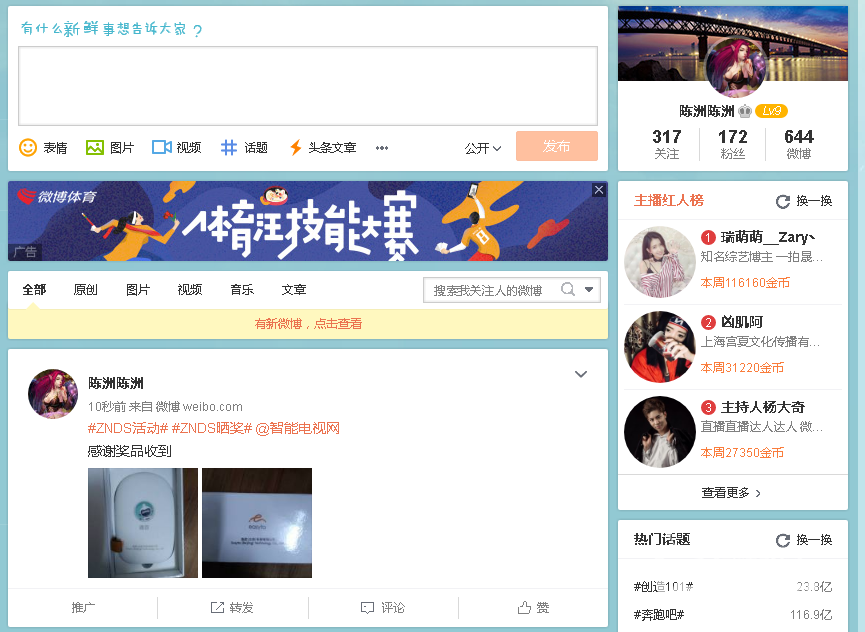Close the 微博体育 banner ad
Screen dimensions: 865x632
click(599, 190)
